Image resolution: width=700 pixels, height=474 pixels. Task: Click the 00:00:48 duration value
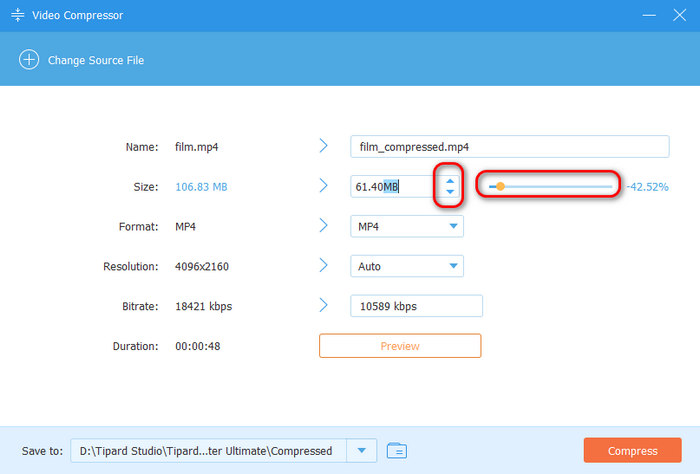click(198, 346)
